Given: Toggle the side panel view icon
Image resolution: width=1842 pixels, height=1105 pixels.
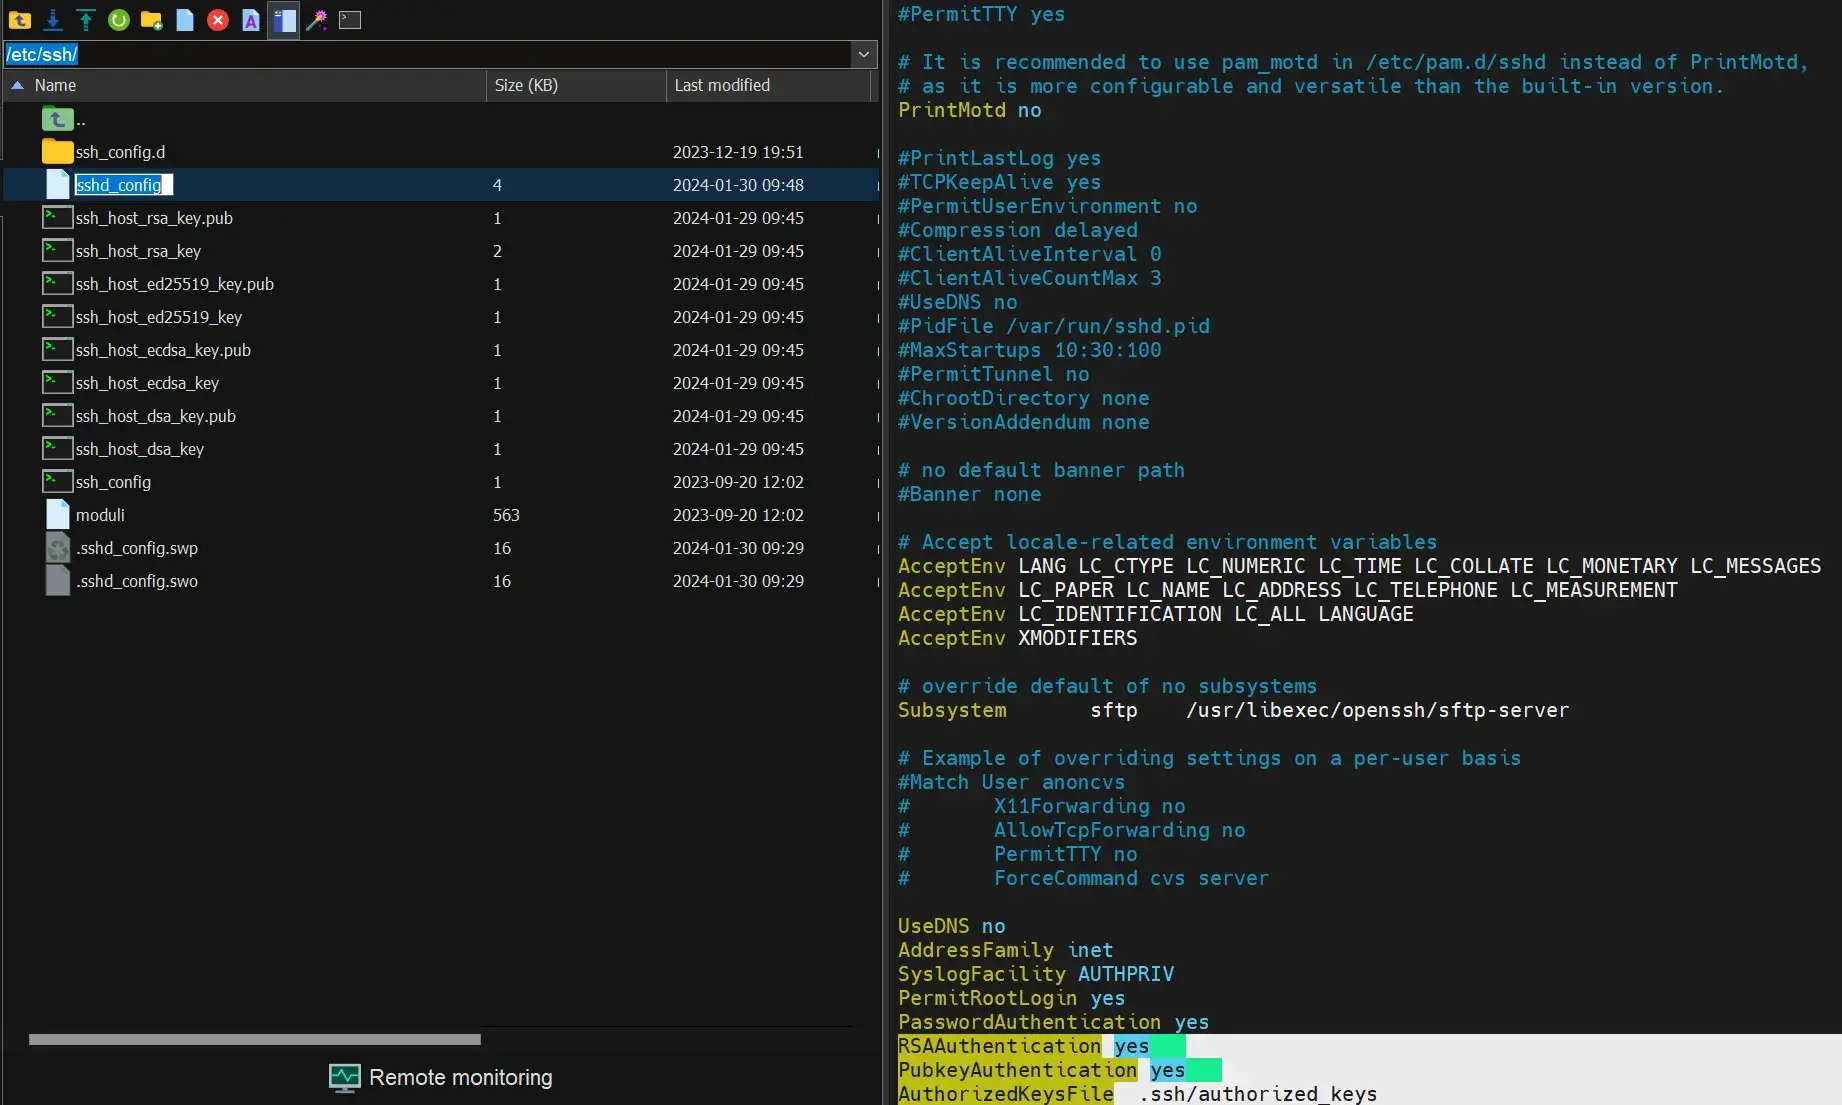Looking at the screenshot, I should (x=284, y=20).
